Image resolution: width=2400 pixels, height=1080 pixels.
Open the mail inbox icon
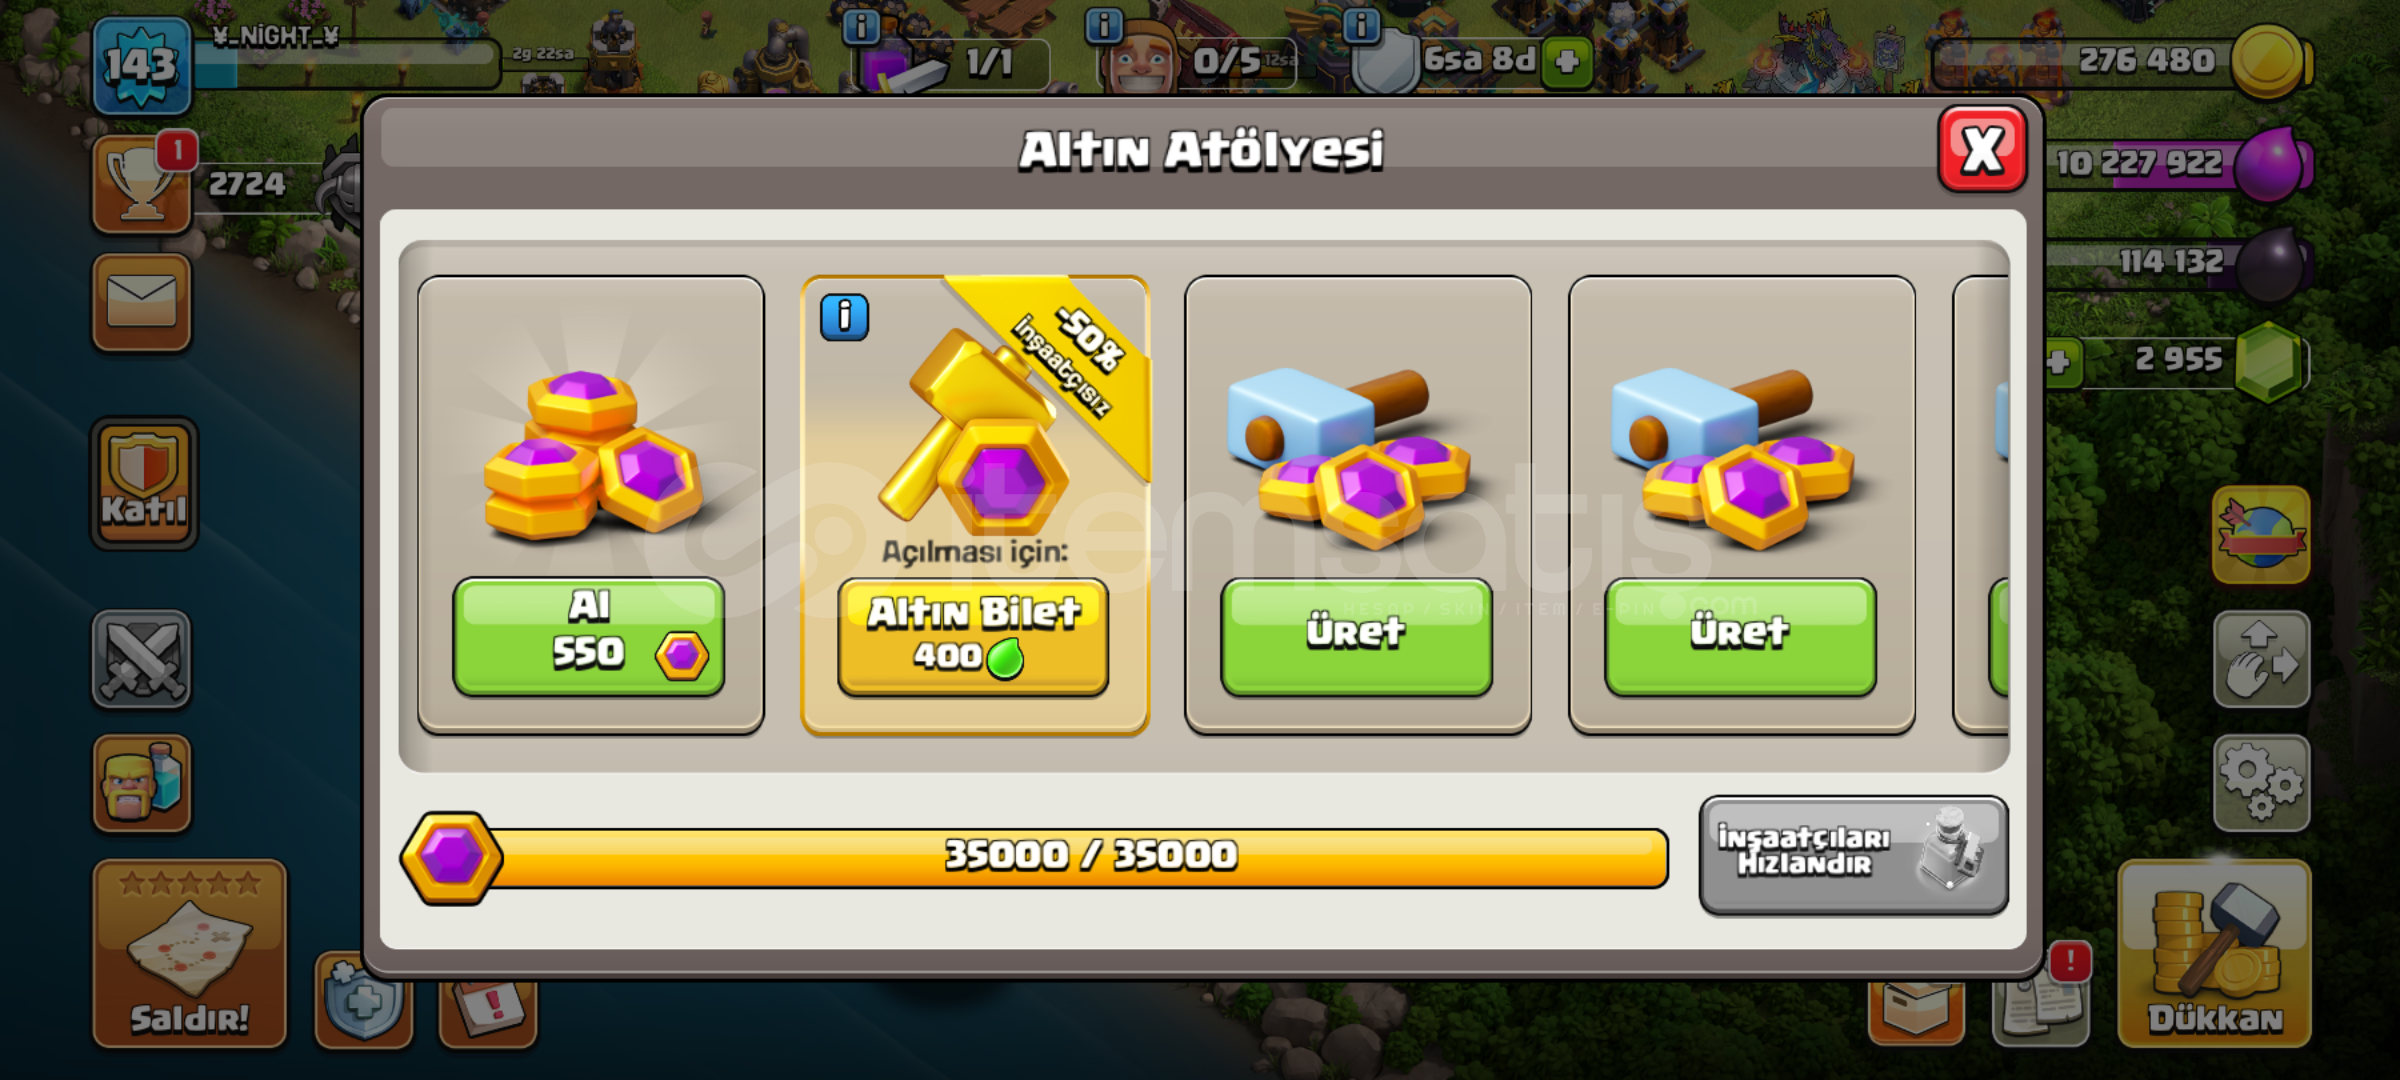click(142, 303)
